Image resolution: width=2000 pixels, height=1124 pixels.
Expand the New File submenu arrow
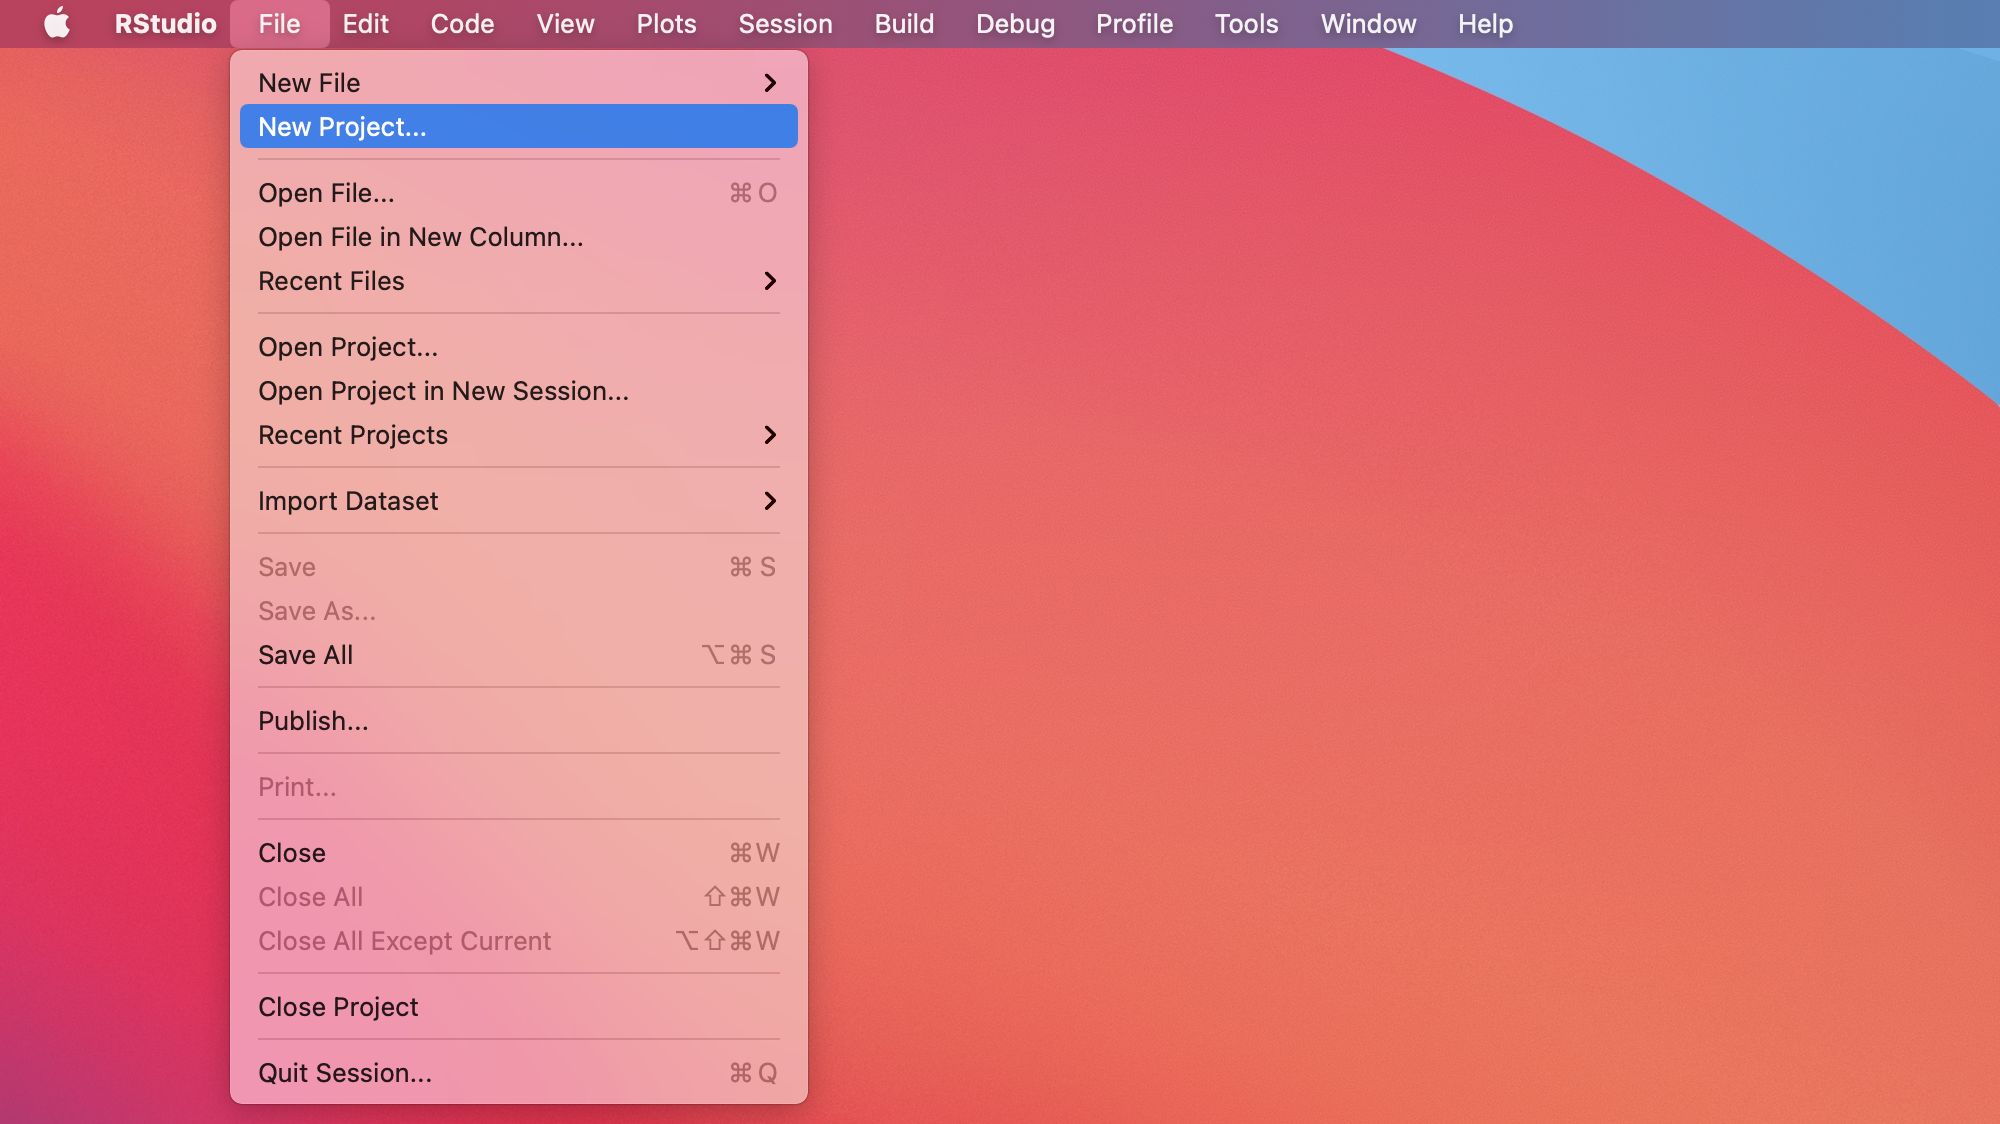tap(769, 83)
